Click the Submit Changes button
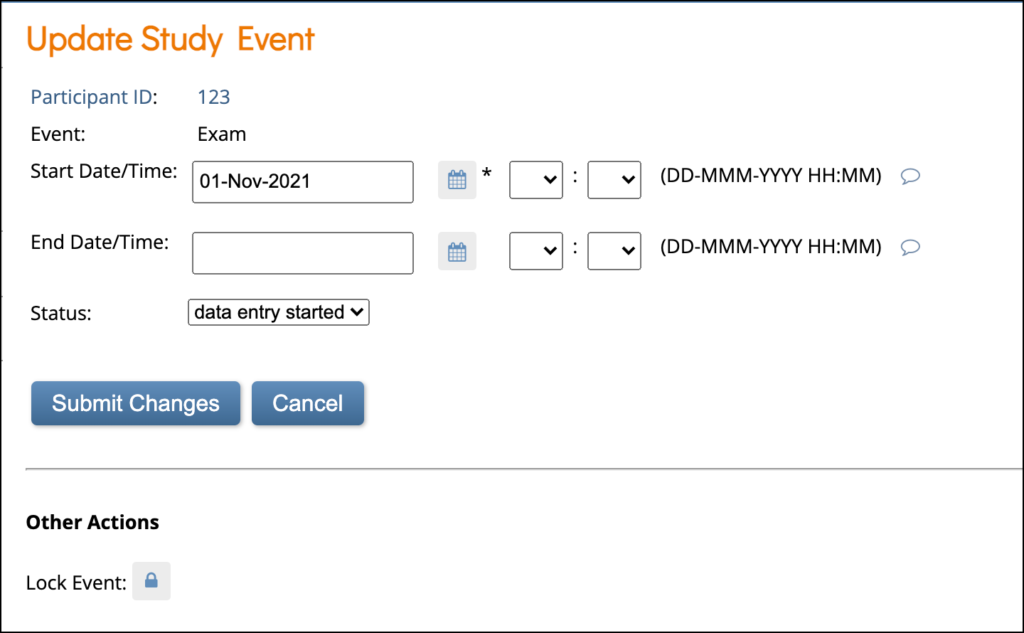The height and width of the screenshot is (633, 1024). pos(135,403)
